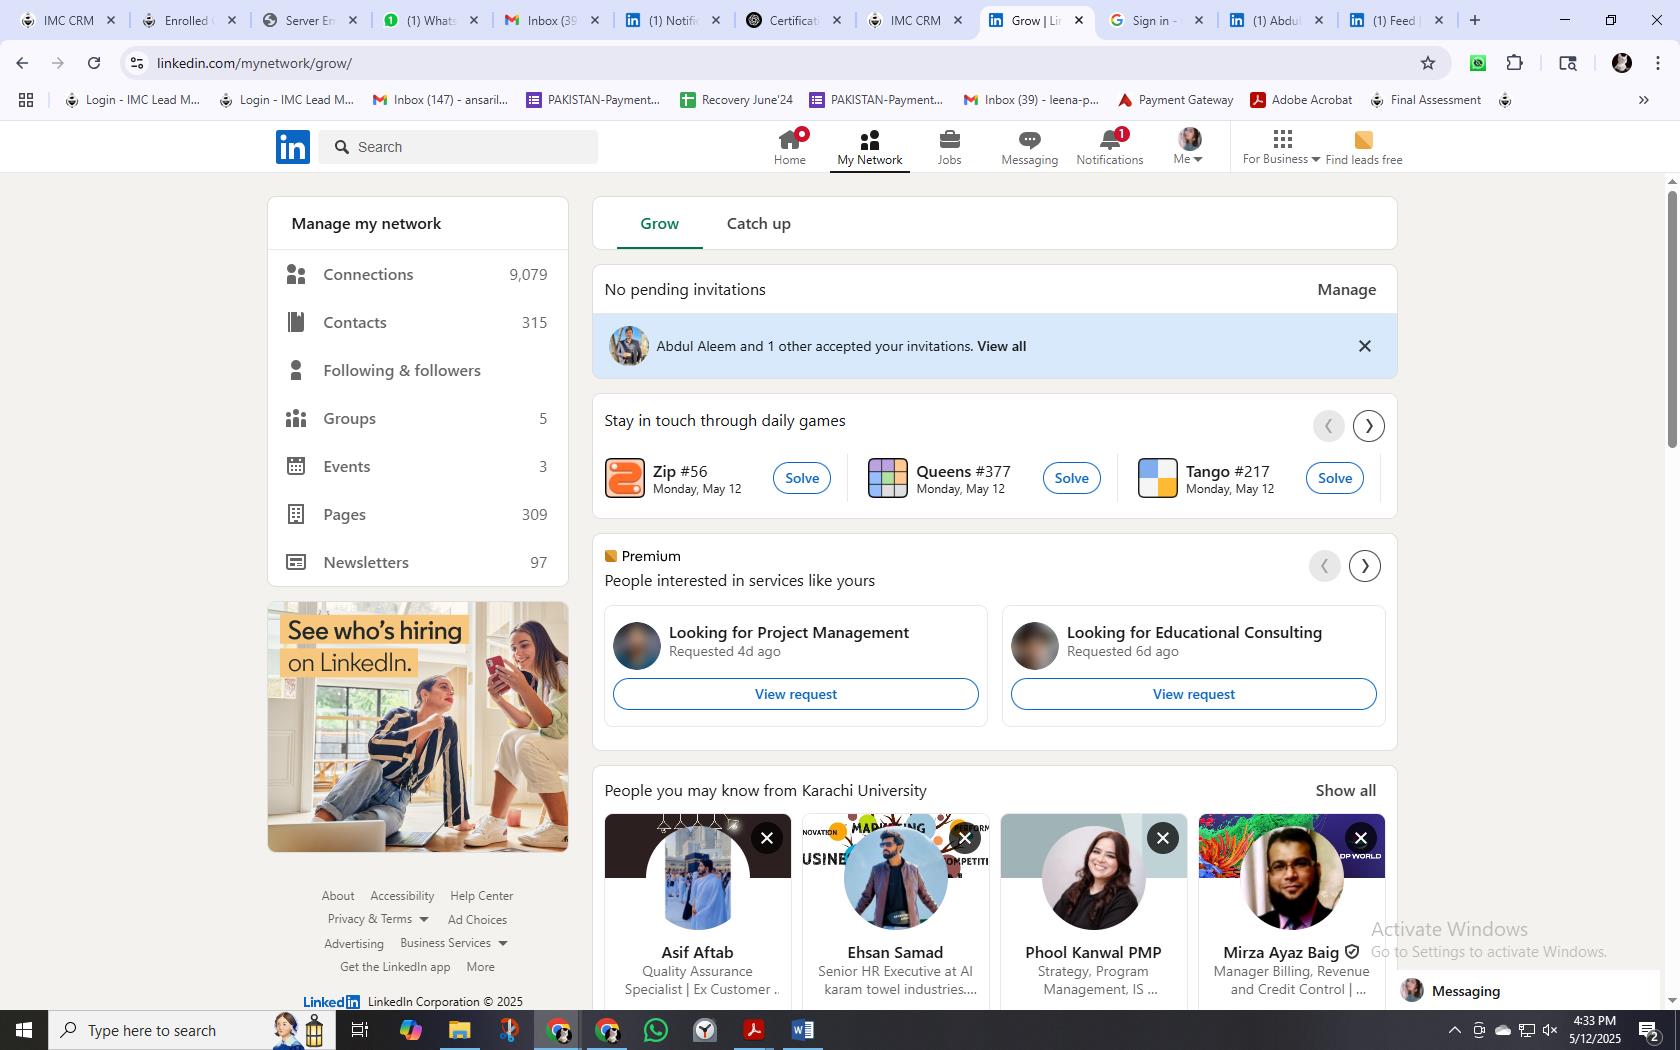Viewport: 1680px width, 1050px height.
Task: Dismiss the Mirza Ayaz Baig suggestion card
Action: 1361,838
